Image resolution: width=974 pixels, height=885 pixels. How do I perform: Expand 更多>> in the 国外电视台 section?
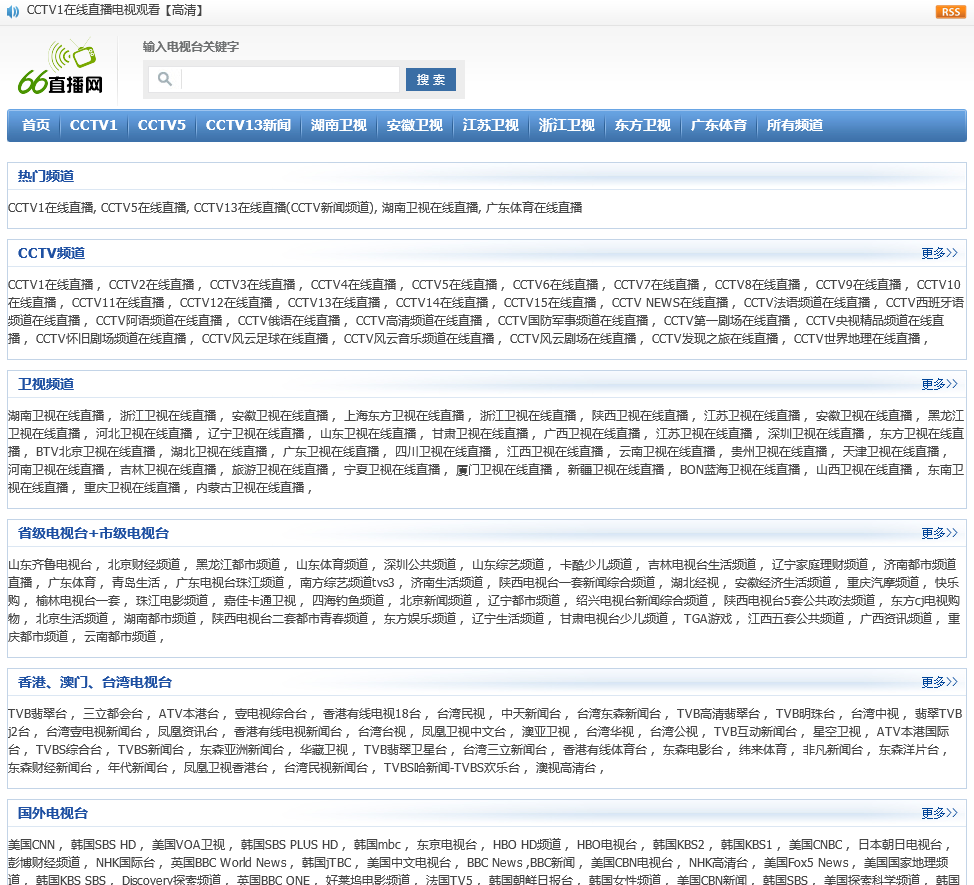coord(939,813)
